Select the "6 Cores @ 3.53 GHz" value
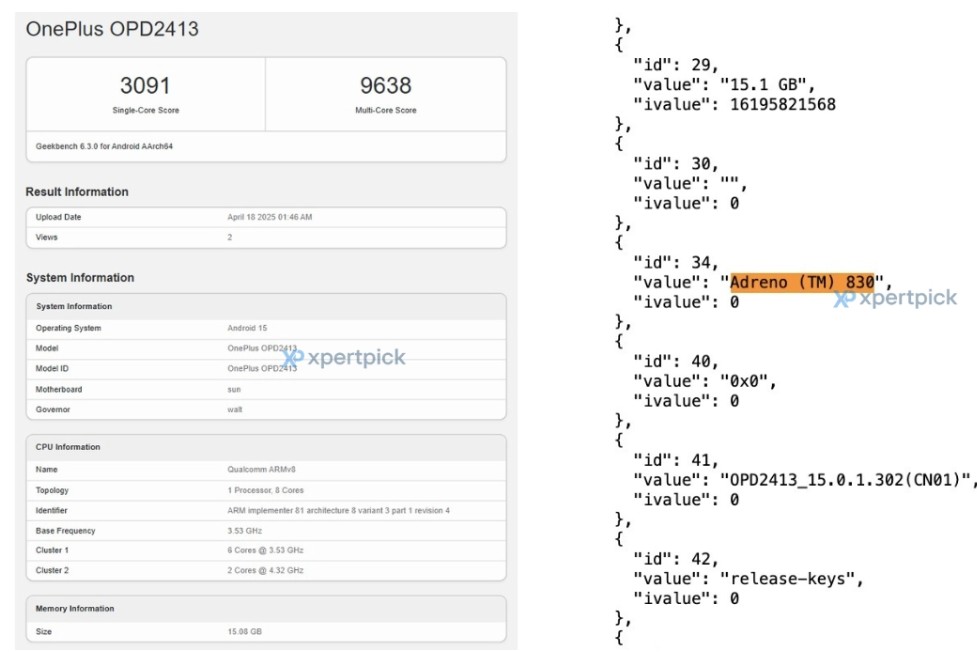The width and height of the screenshot is (977, 652). 265,550
